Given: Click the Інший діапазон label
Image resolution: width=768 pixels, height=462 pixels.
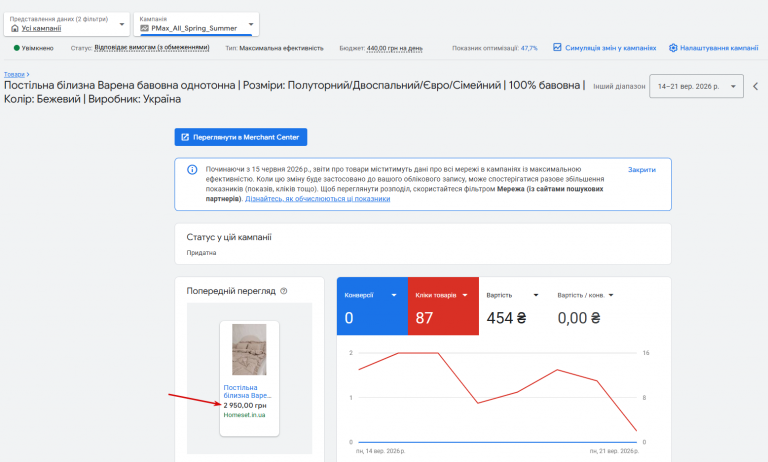Looking at the screenshot, I should click(619, 86).
